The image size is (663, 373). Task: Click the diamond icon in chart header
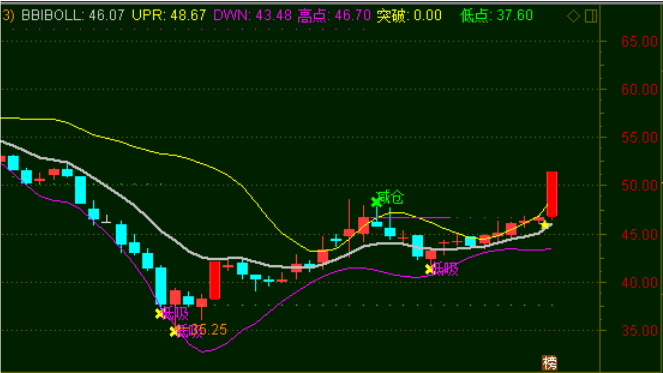click(573, 16)
